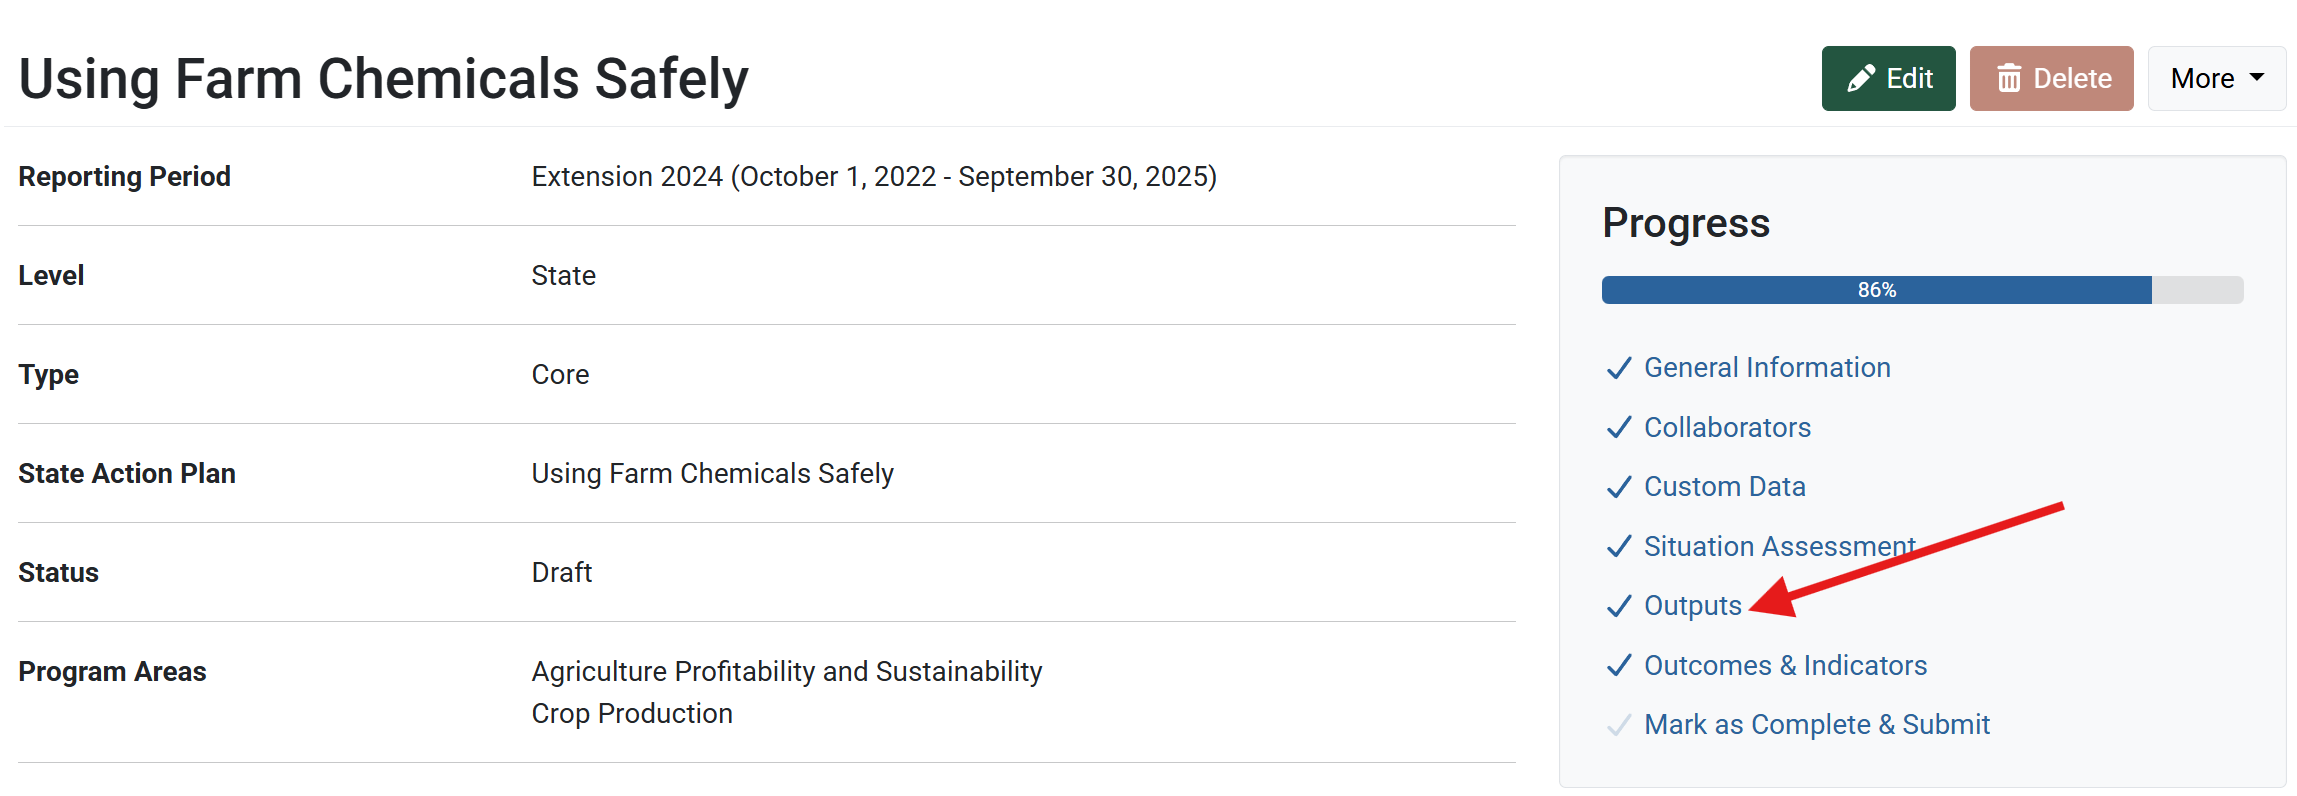This screenshot has width=2297, height=796.
Task: Open the More dropdown menu
Action: tap(2216, 79)
